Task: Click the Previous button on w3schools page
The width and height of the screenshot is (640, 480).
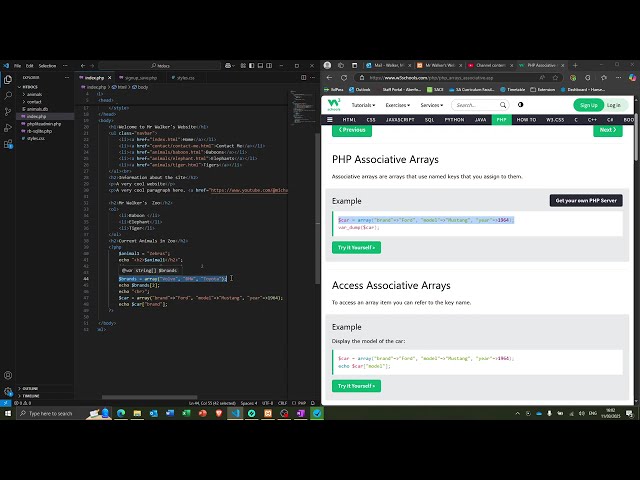Action: [x=352, y=130]
